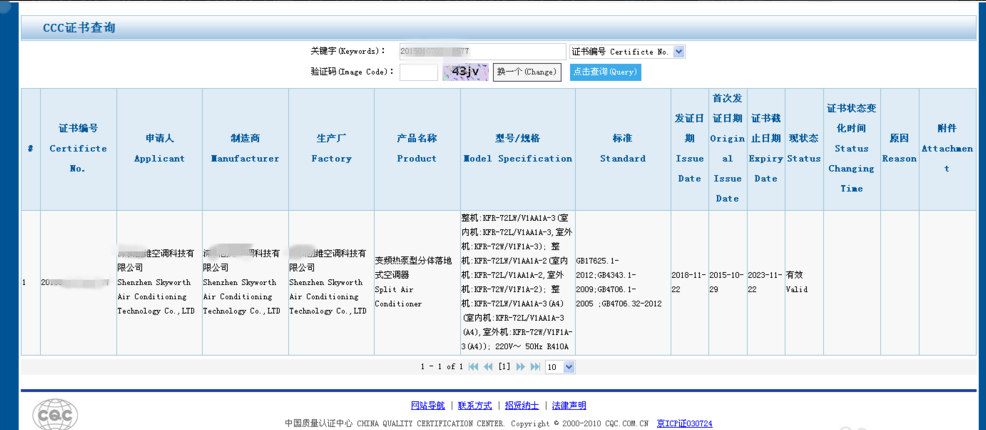Open the 招贤纳士 link

pos(522,406)
